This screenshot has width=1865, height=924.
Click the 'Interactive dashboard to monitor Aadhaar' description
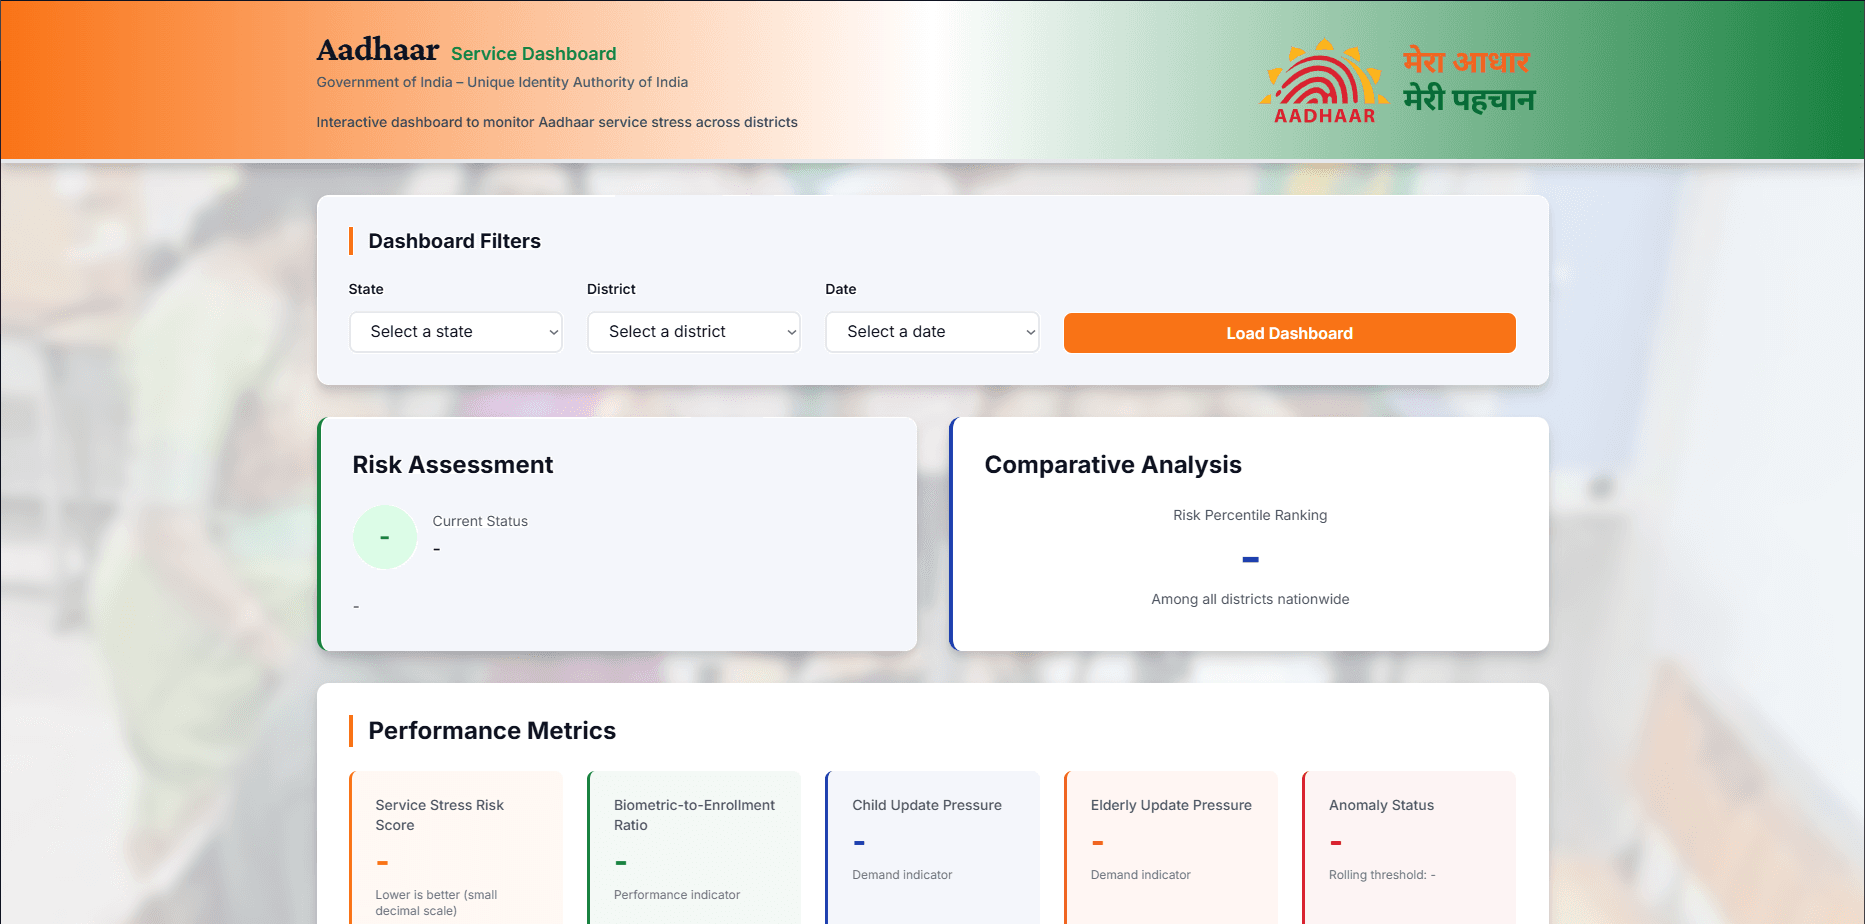click(x=557, y=122)
